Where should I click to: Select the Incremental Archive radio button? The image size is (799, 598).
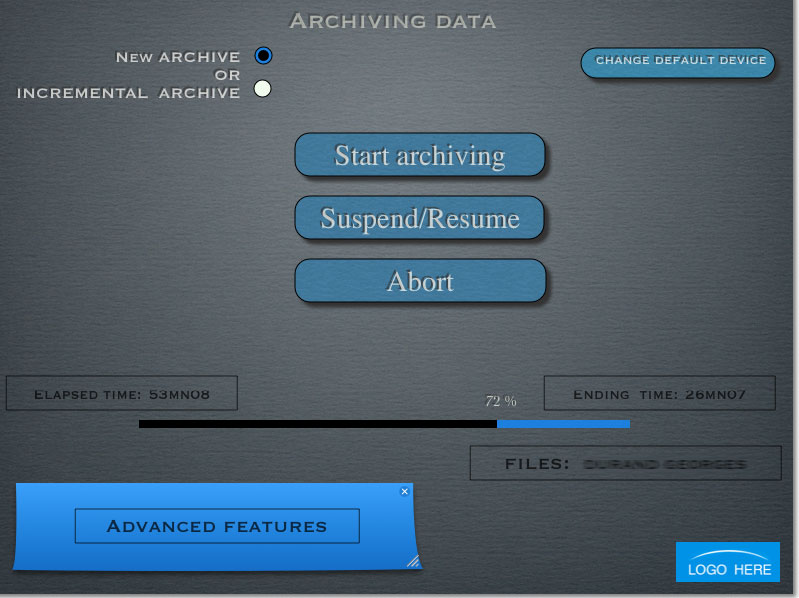(262, 89)
